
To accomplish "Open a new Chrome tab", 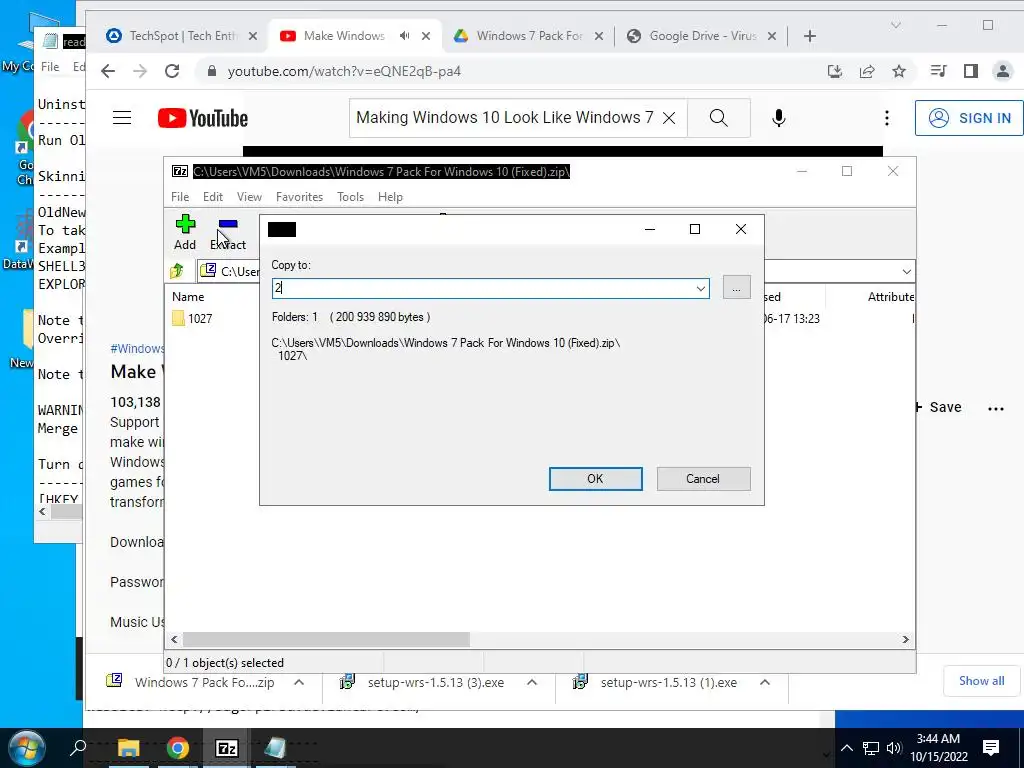I will tap(810, 36).
